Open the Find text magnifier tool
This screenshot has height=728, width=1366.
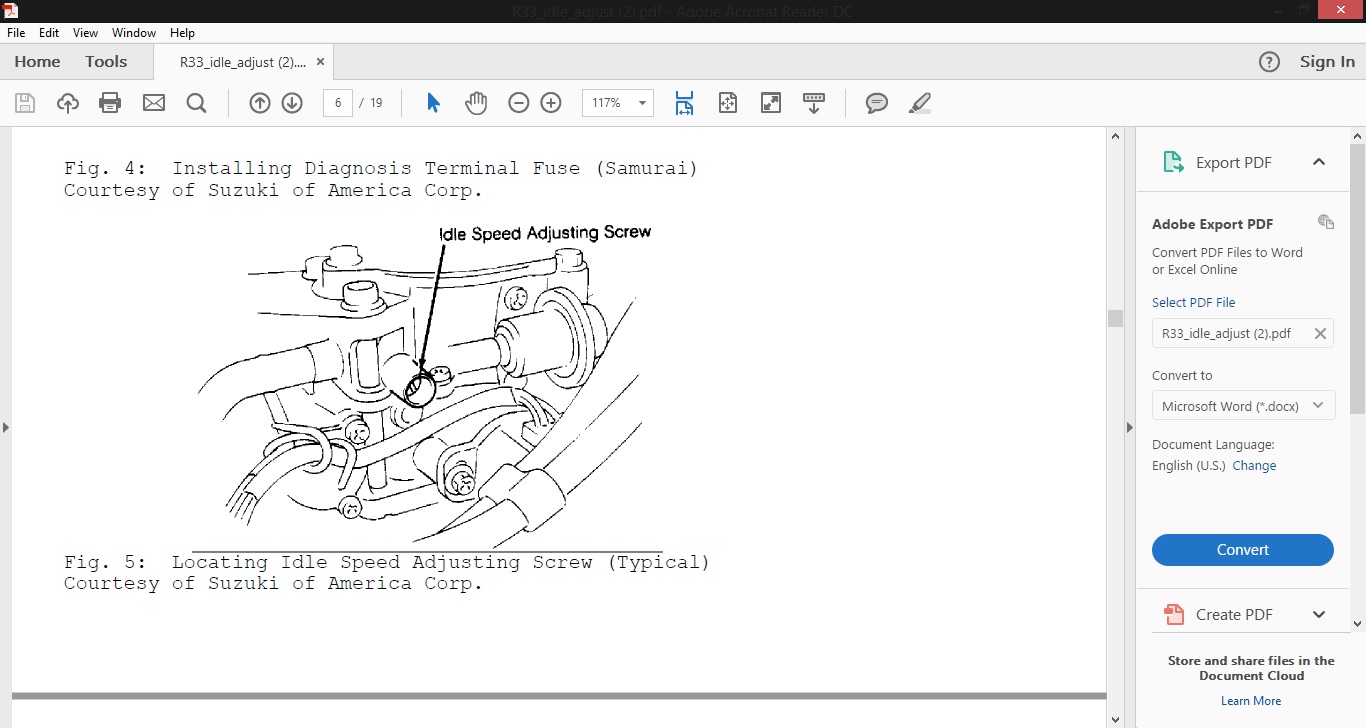(196, 103)
